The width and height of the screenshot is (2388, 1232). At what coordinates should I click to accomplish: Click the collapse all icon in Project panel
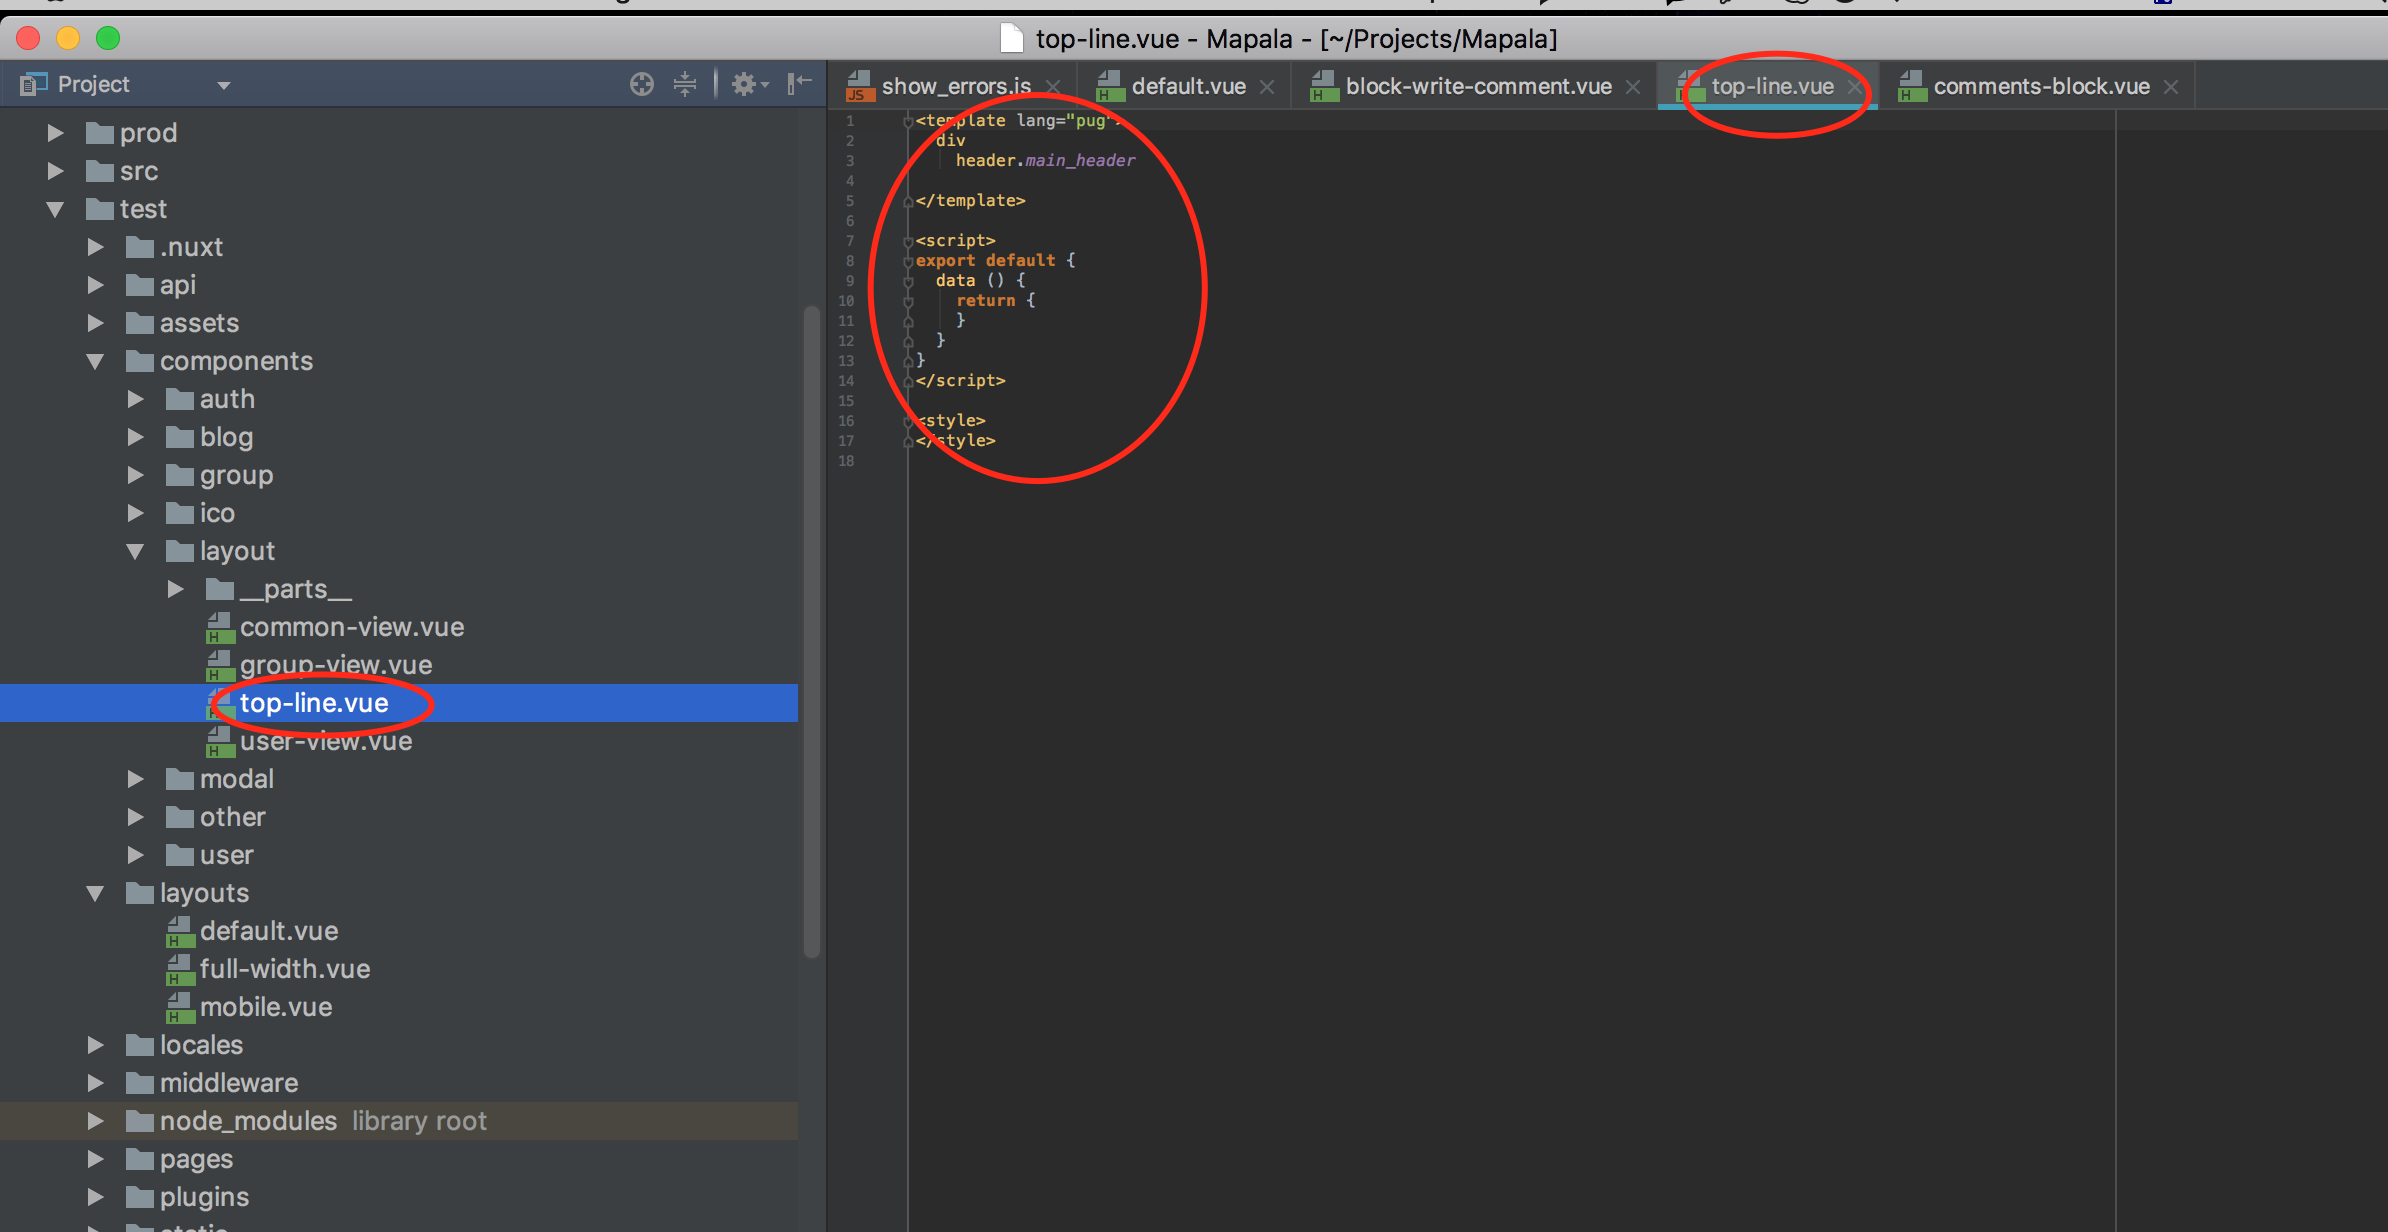click(685, 85)
